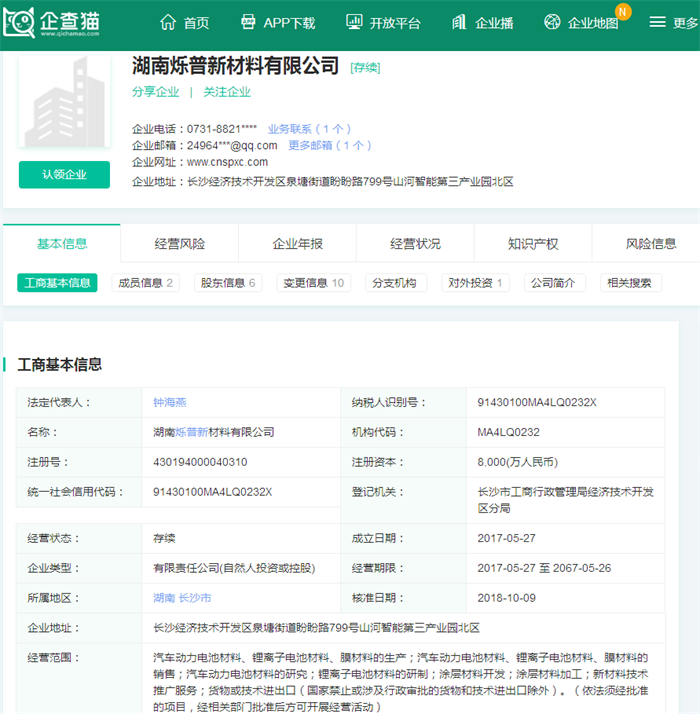Click the monitor icon beside 开放平台
The width and height of the screenshot is (700, 714).
coord(354,23)
